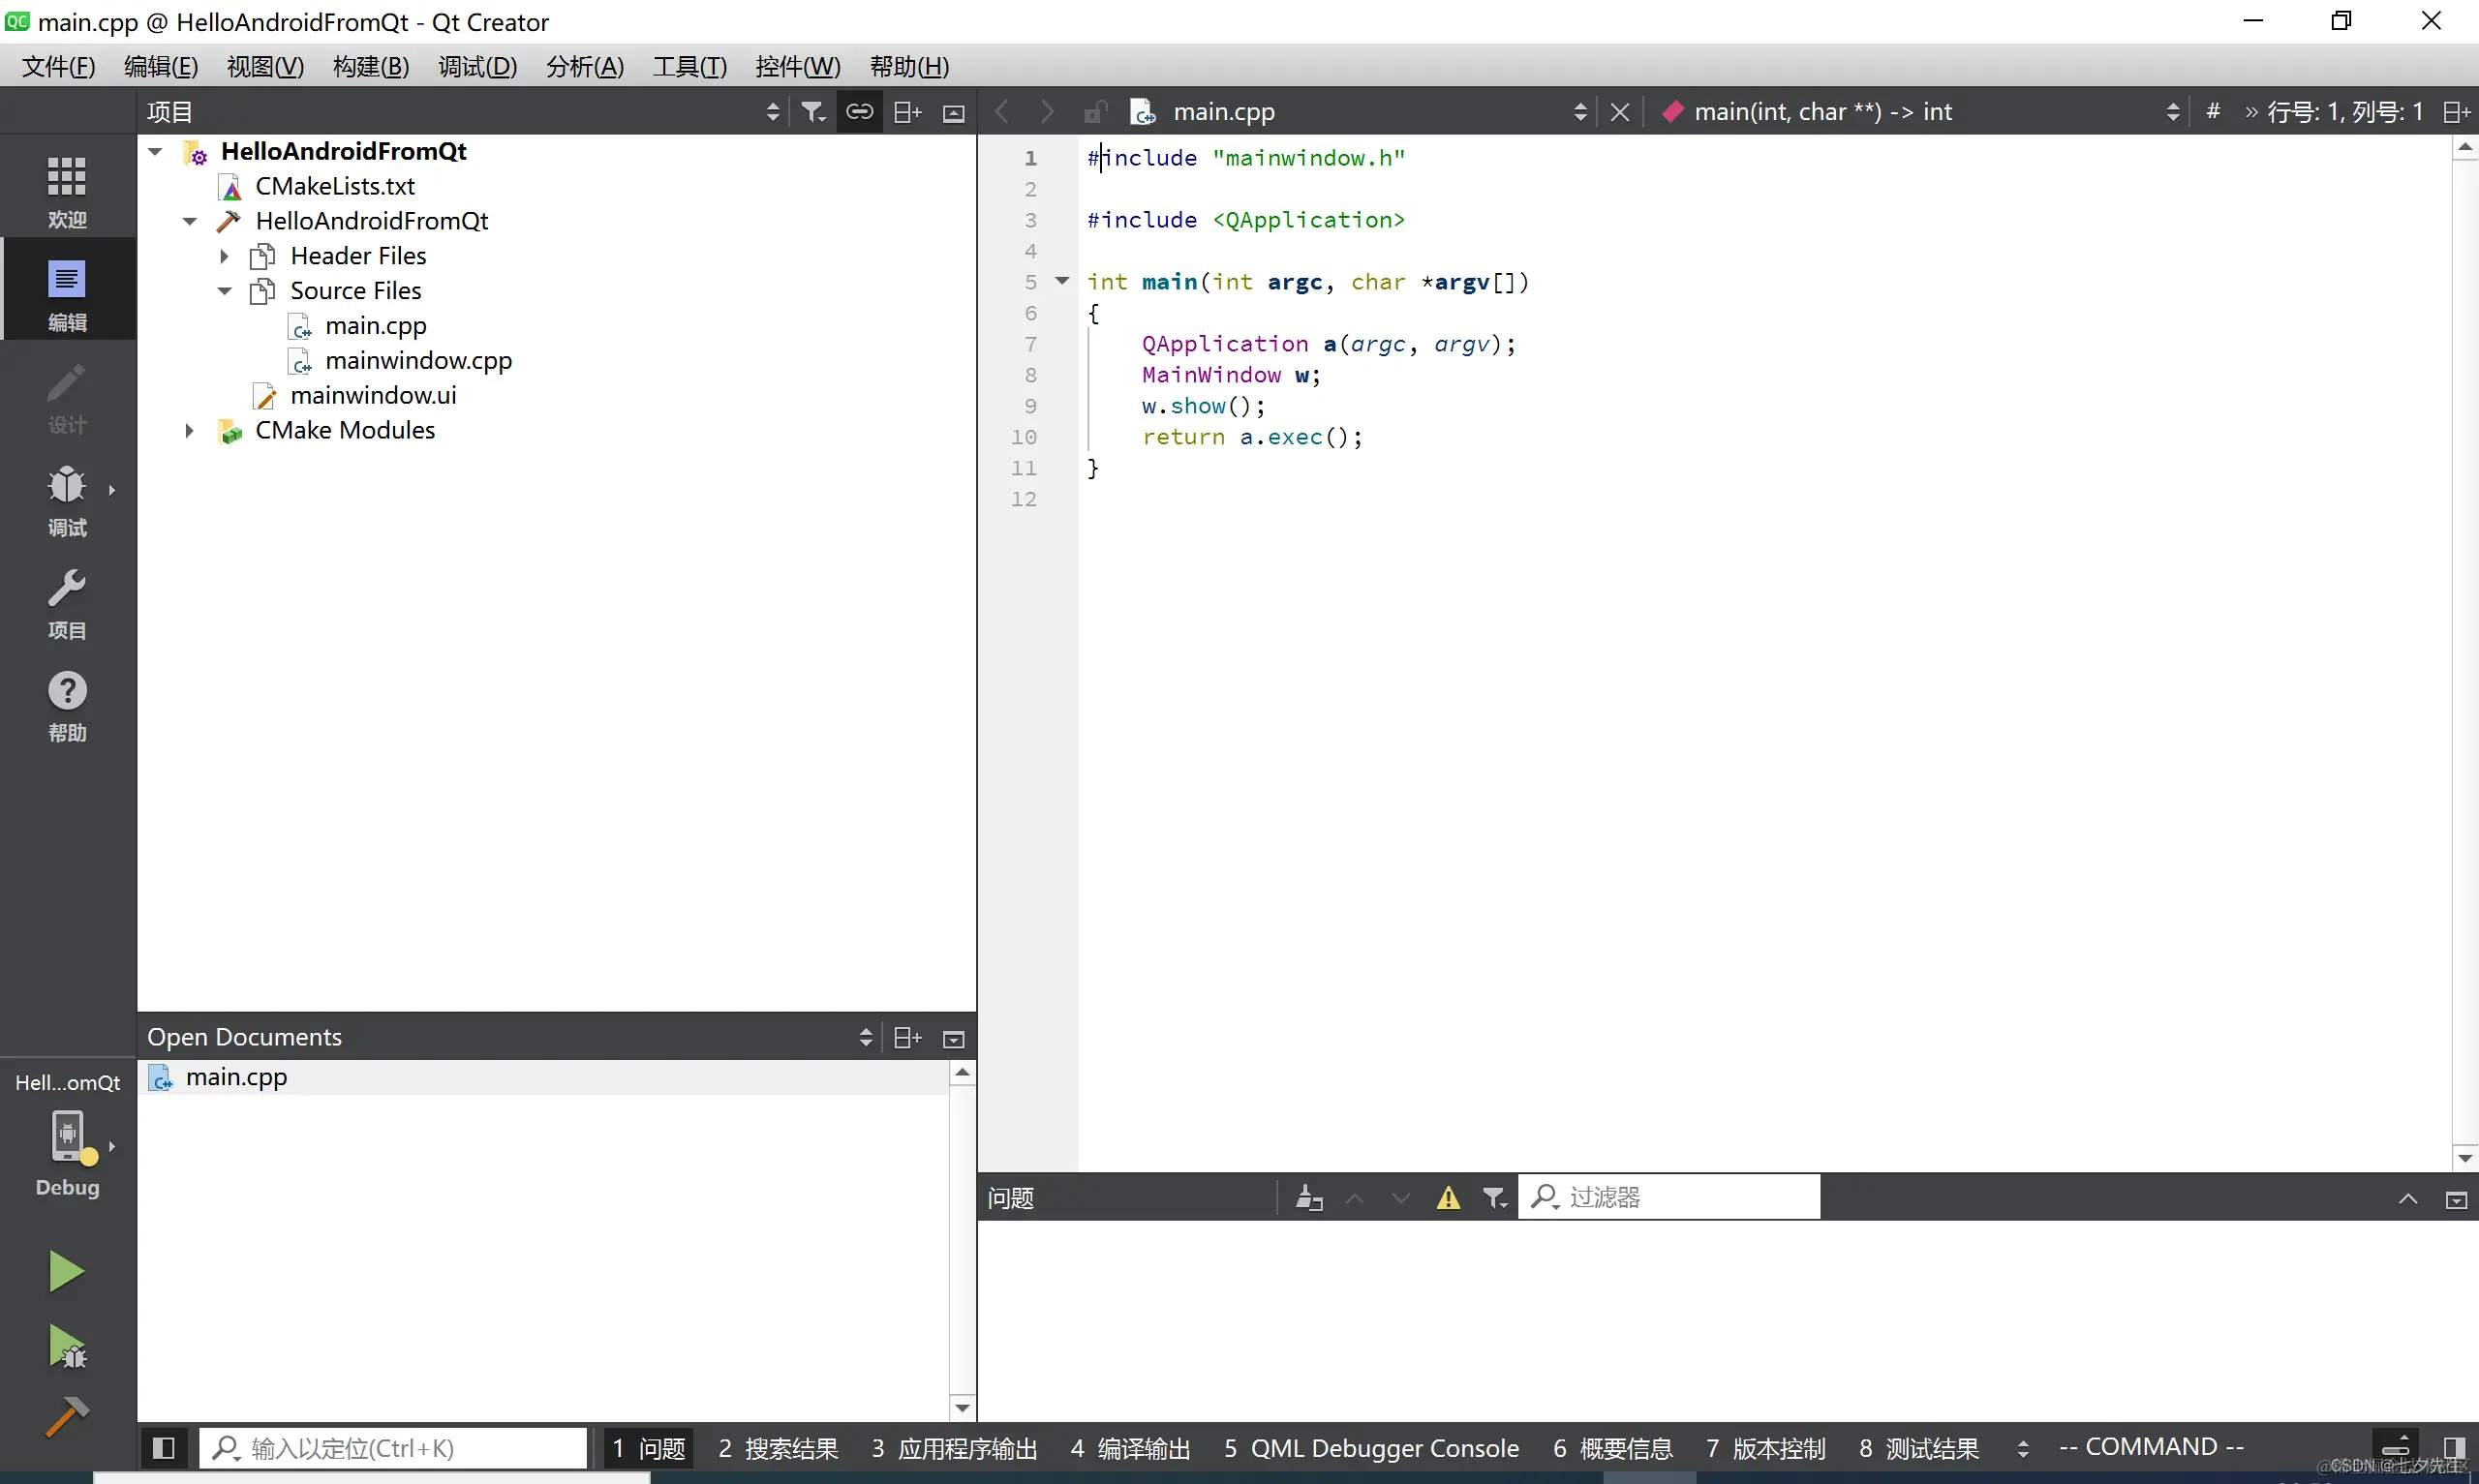Open the Debug mode in sidebar
Screen dimensions: 2479x1484
67,499
